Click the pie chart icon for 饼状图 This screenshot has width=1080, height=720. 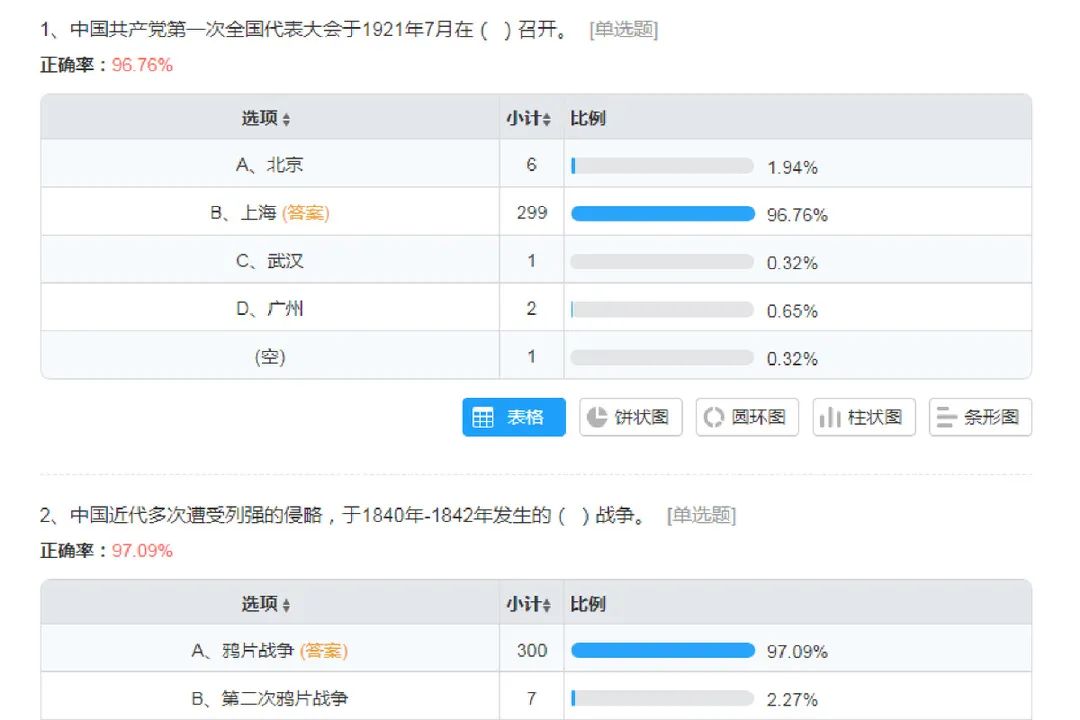click(x=597, y=418)
